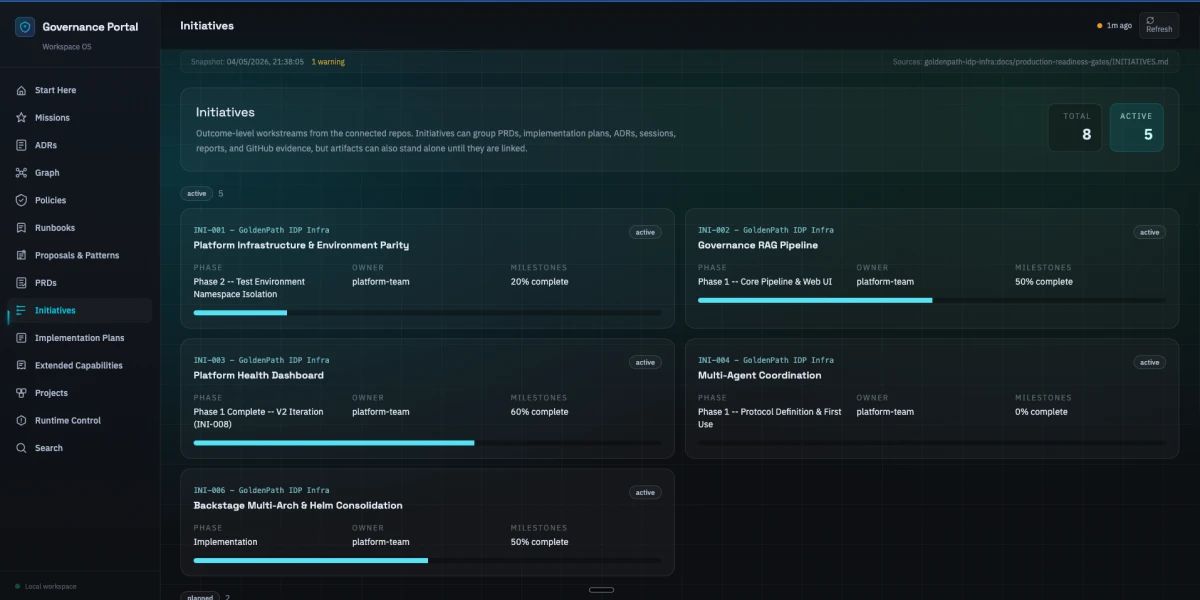Open Governance RAG Pipeline initiative
Image resolution: width=1200 pixels, height=600 pixels.
pos(931,268)
